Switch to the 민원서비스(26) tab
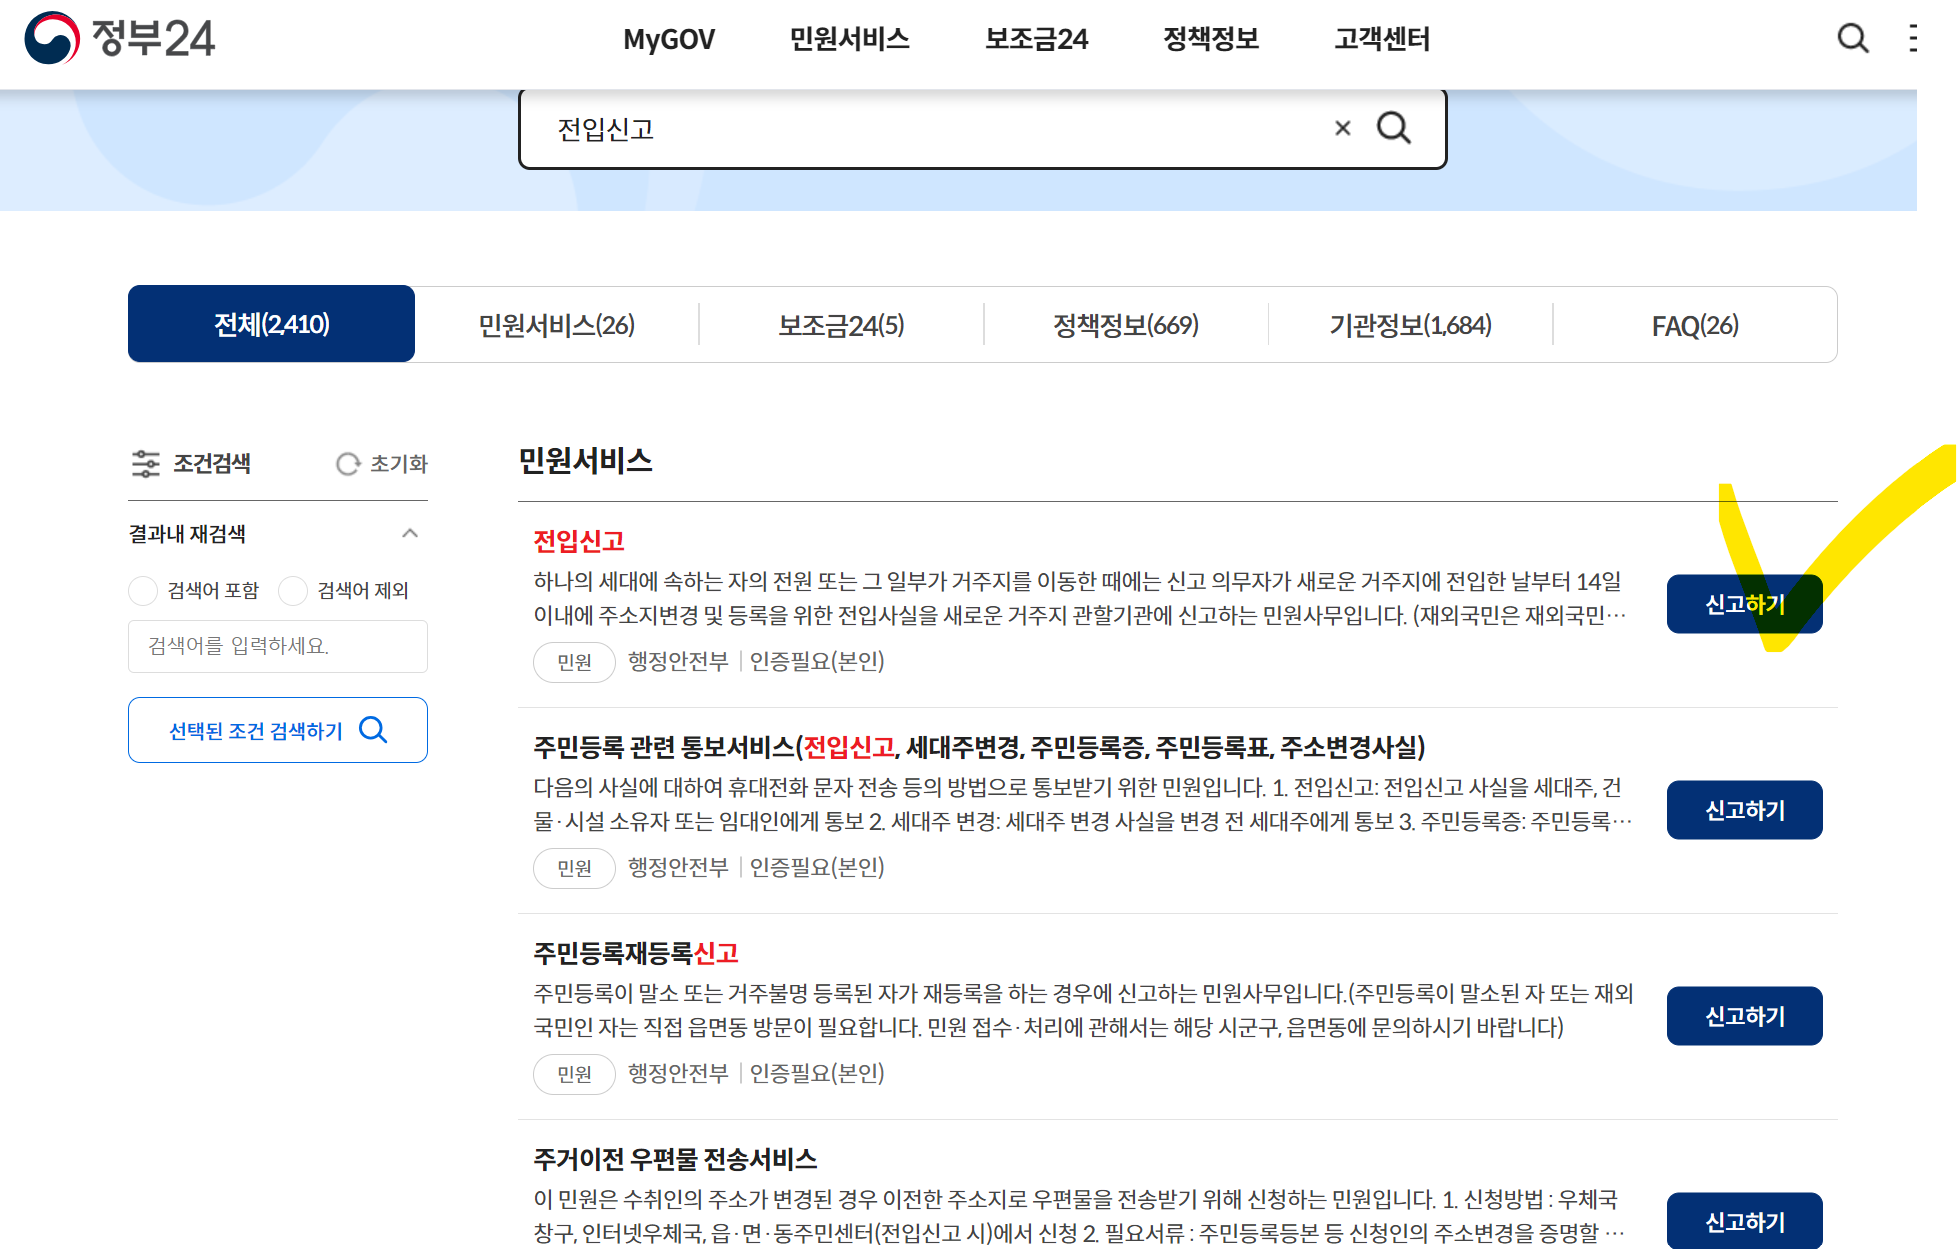The image size is (1957, 1249). click(x=557, y=324)
